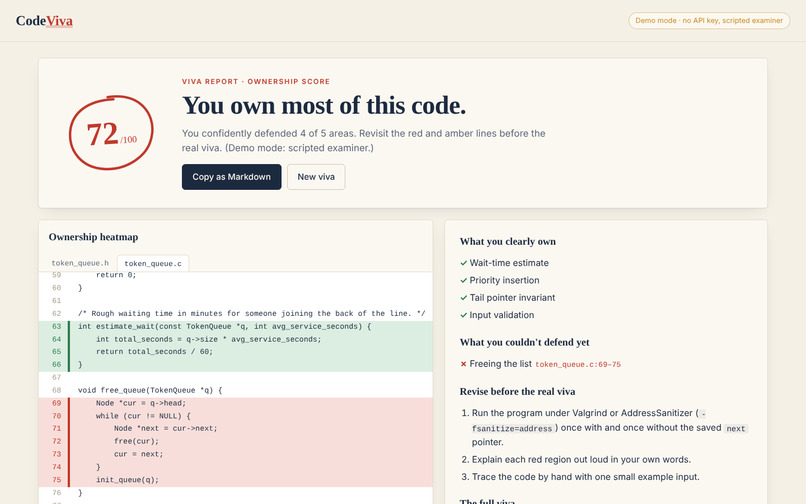
Task: Click line 64 'int total_seconds' code
Action: point(208,339)
